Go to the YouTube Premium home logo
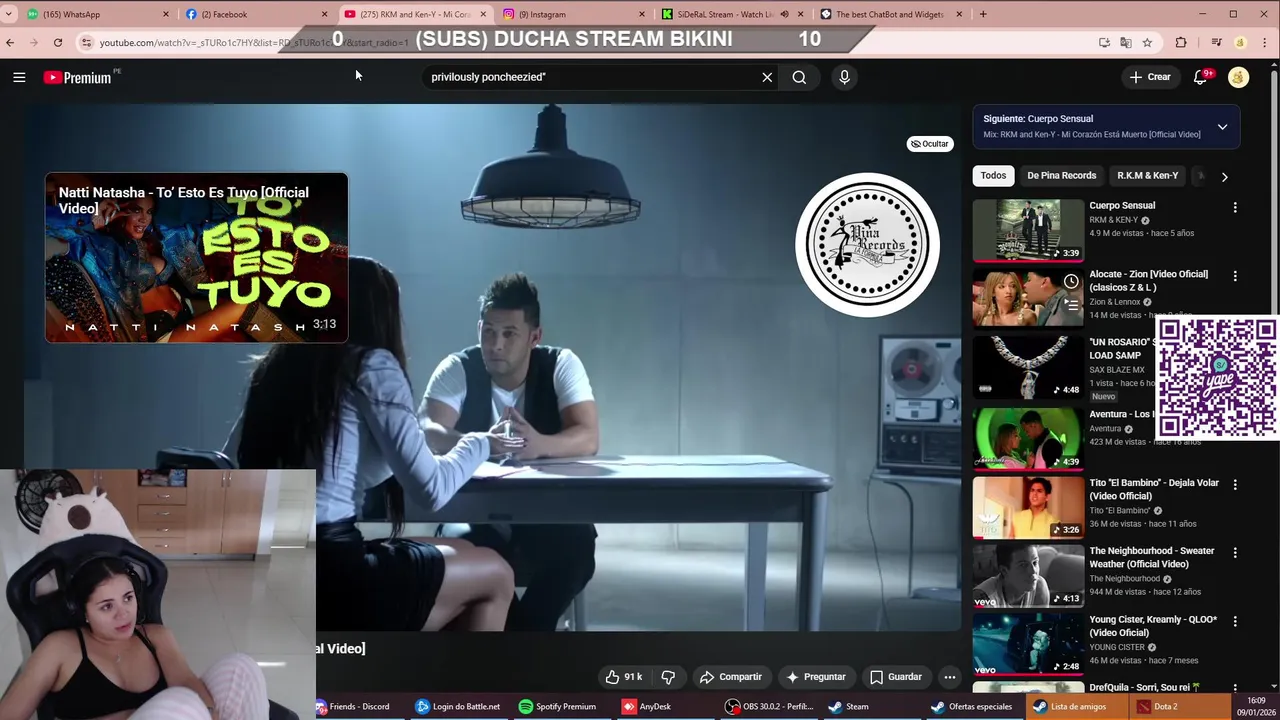This screenshot has height=720, width=1280. pyautogui.click(x=78, y=77)
